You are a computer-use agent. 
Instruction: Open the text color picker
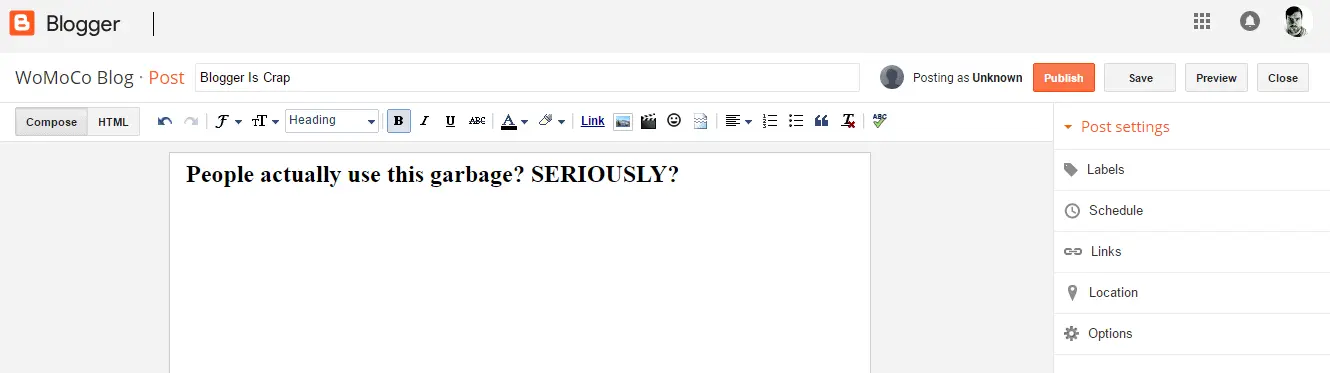pos(514,121)
